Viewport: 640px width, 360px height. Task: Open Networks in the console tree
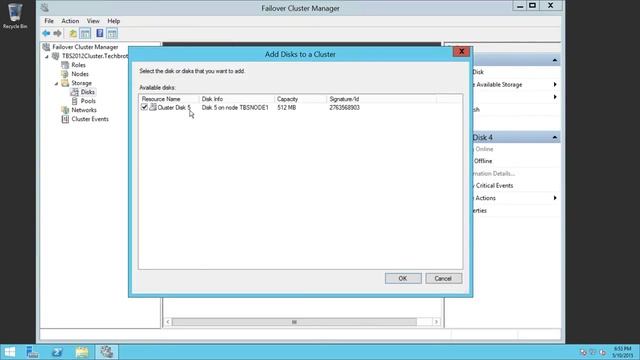(x=84, y=110)
